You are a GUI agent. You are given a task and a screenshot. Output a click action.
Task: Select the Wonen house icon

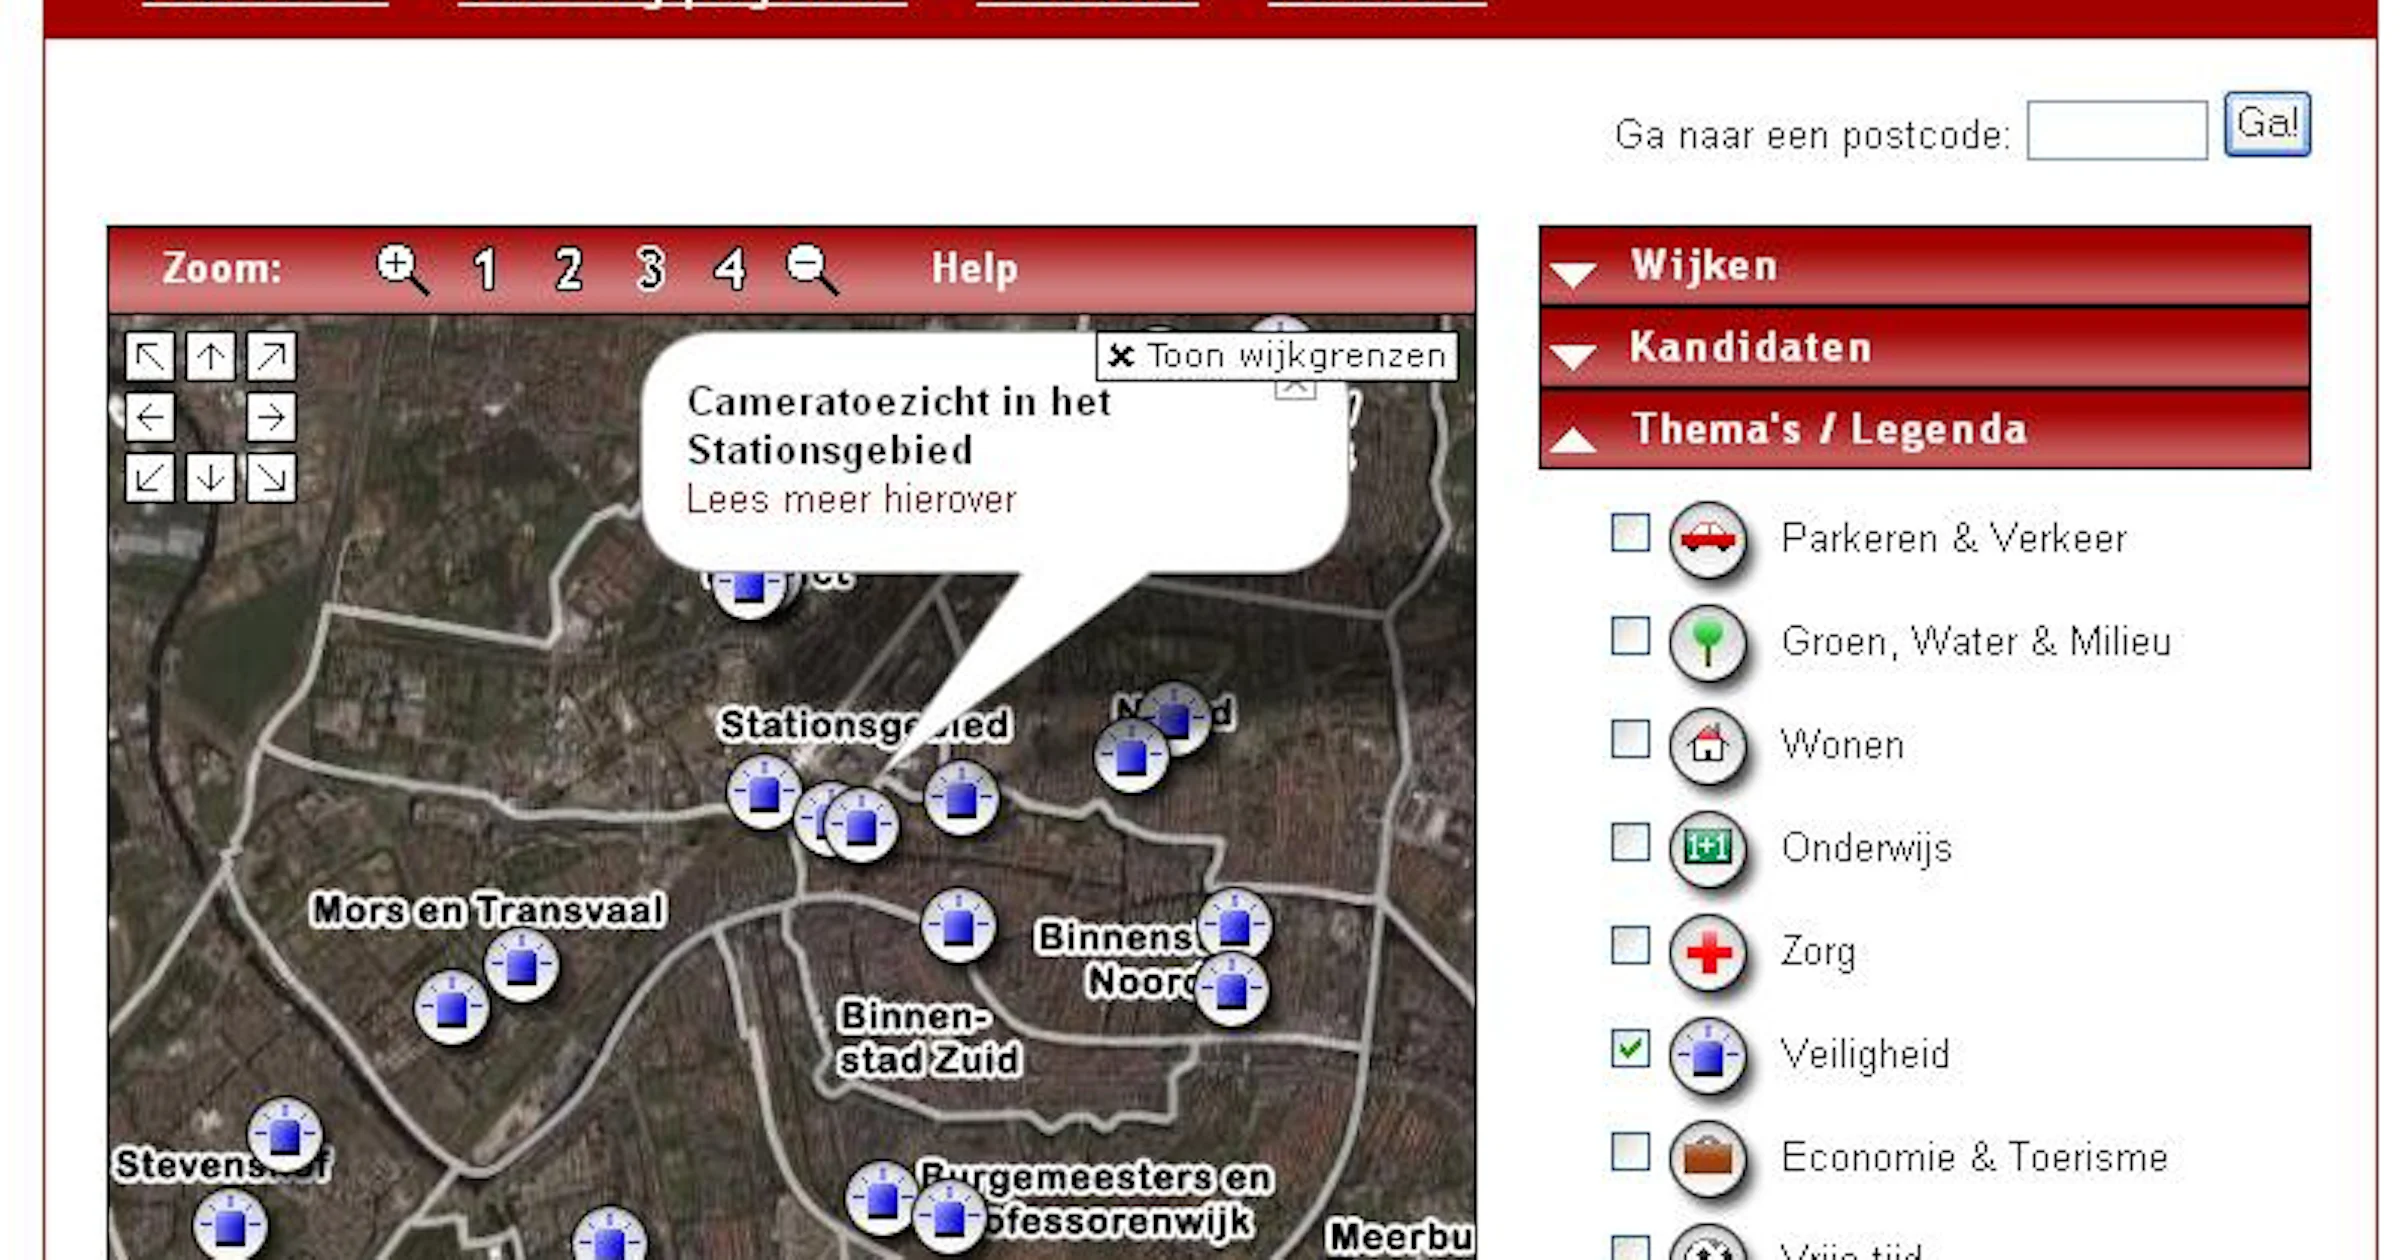(1708, 746)
